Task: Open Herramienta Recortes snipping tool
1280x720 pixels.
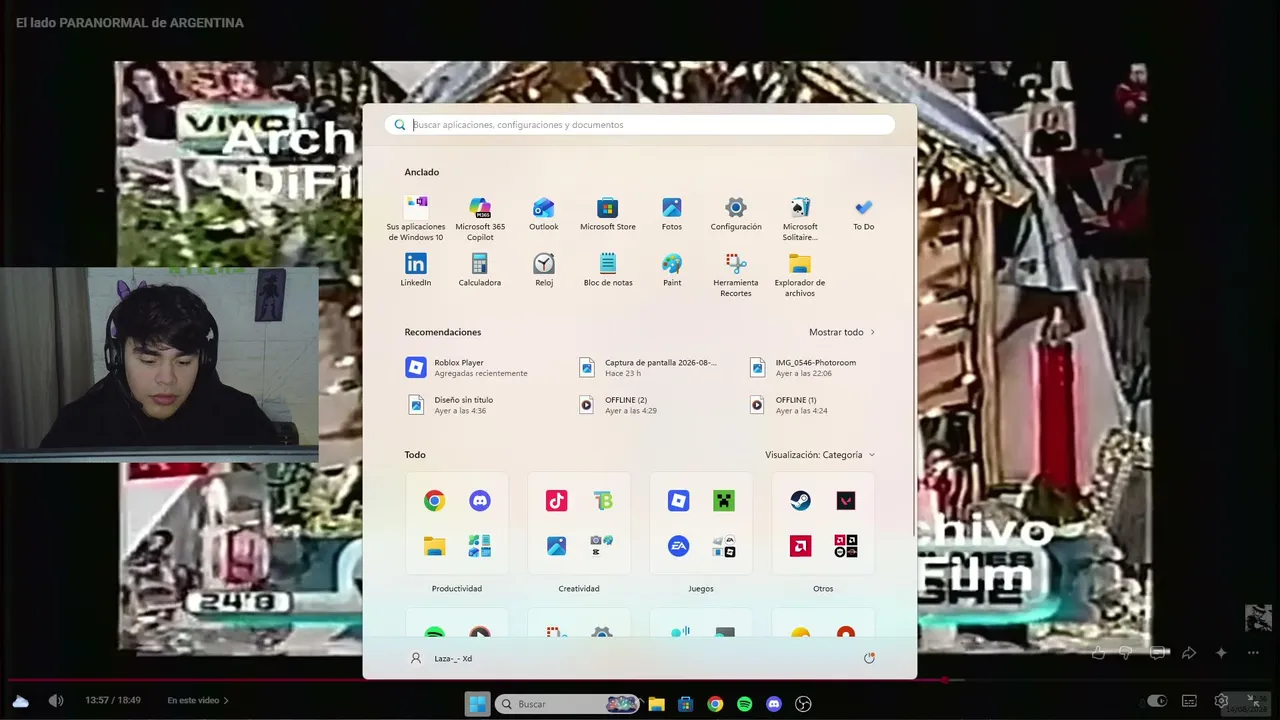Action: [x=736, y=274]
